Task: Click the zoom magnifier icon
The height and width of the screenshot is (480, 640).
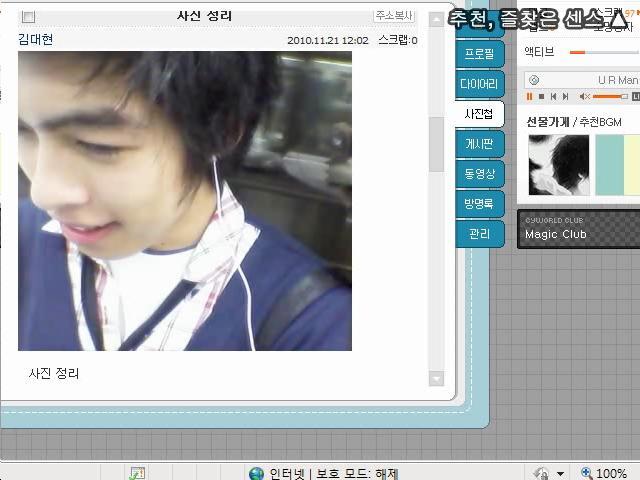Action: pos(586,473)
